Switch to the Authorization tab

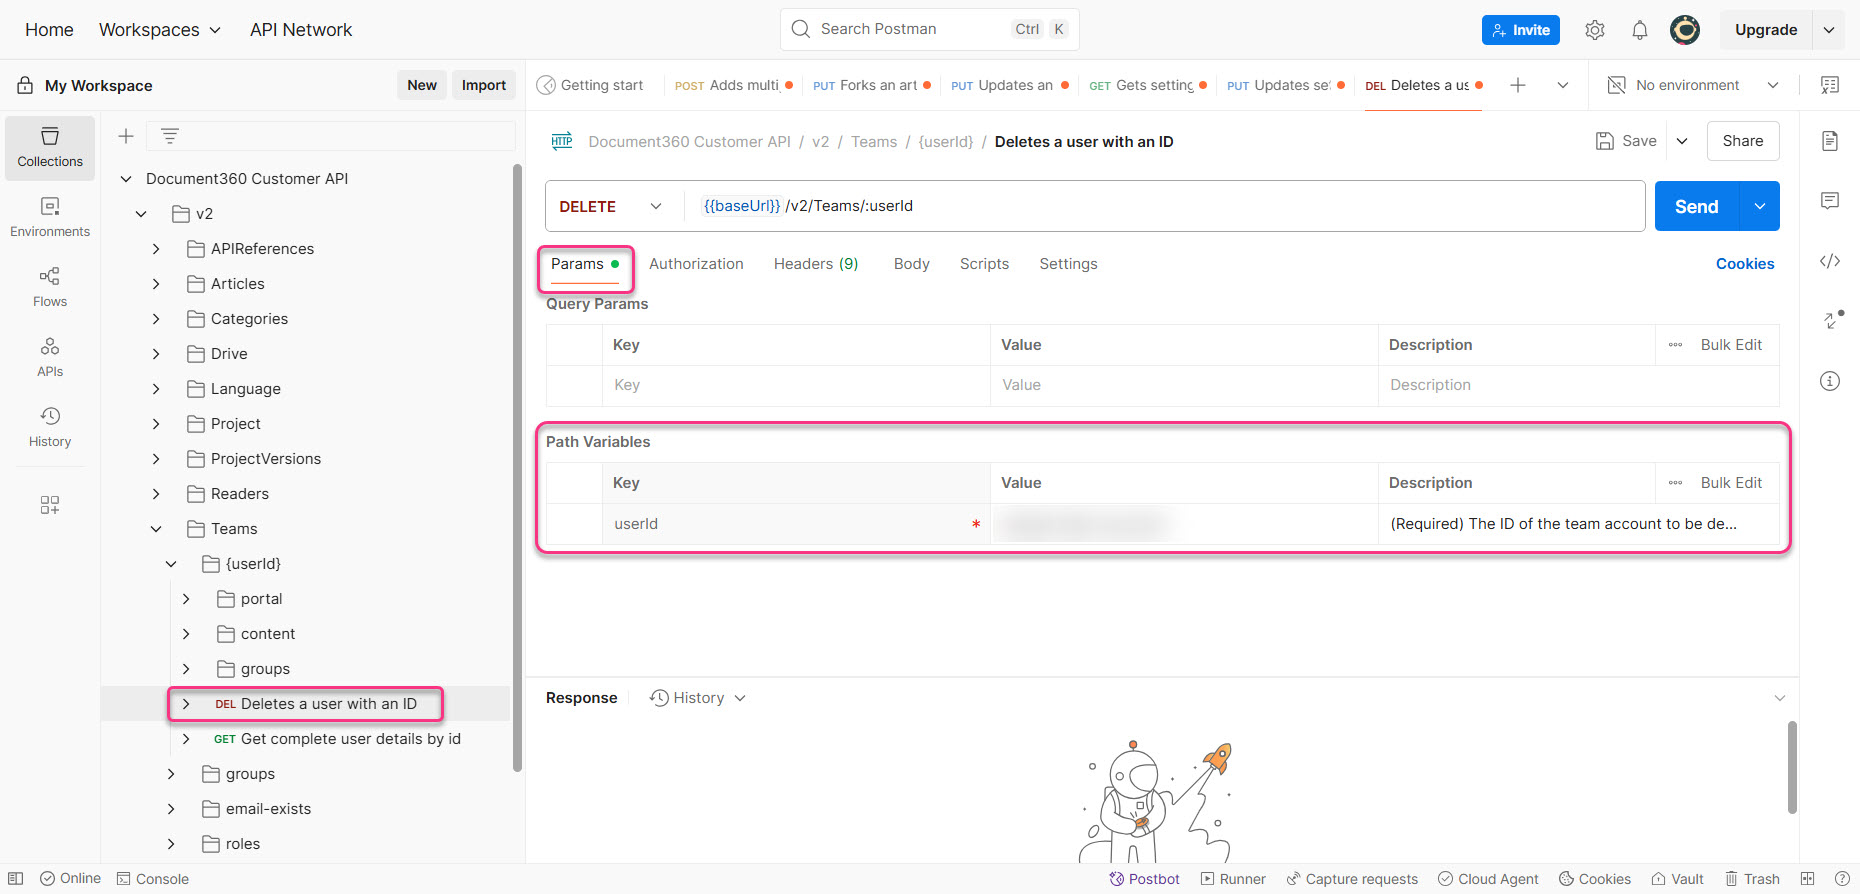point(696,264)
